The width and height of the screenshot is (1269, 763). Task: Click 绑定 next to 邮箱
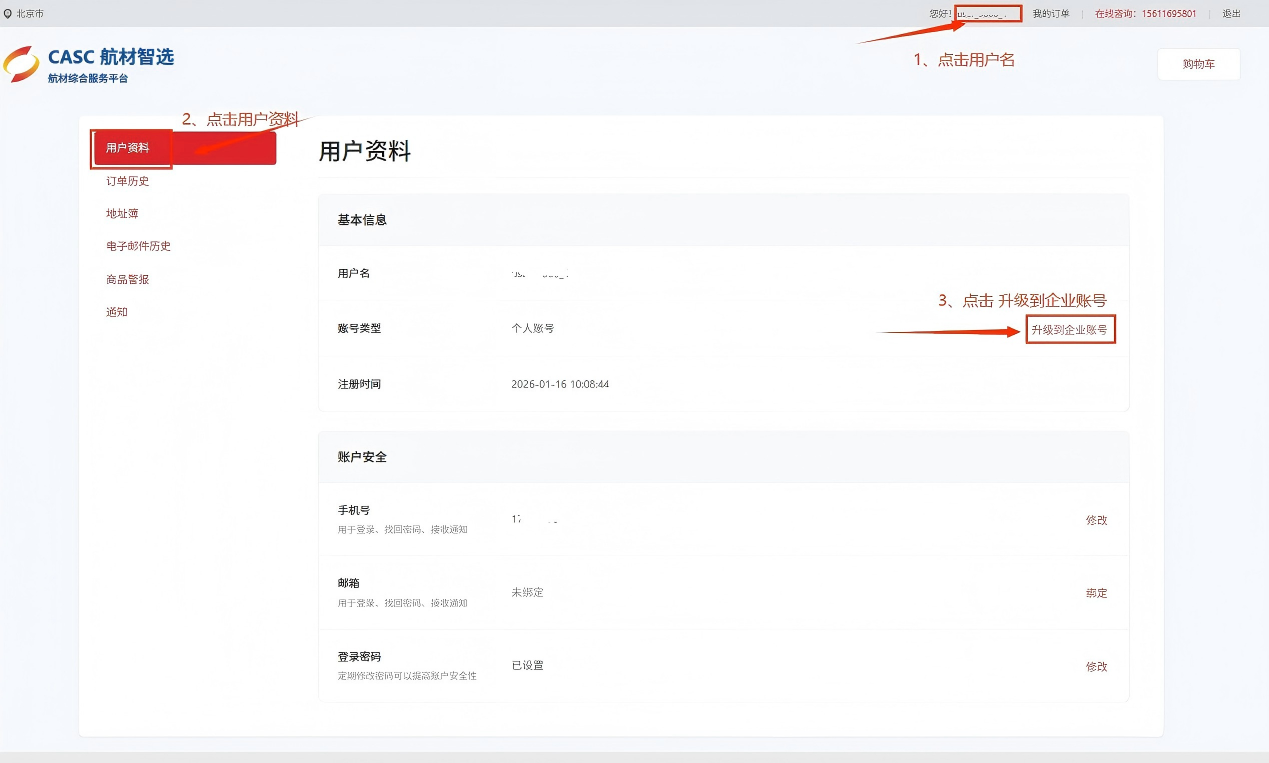pyautogui.click(x=1096, y=593)
